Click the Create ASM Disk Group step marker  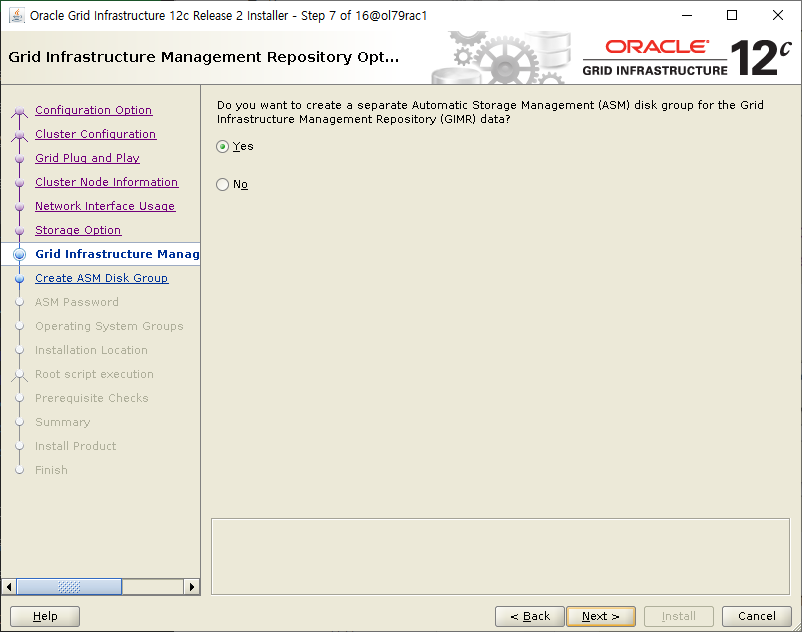tap(19, 279)
